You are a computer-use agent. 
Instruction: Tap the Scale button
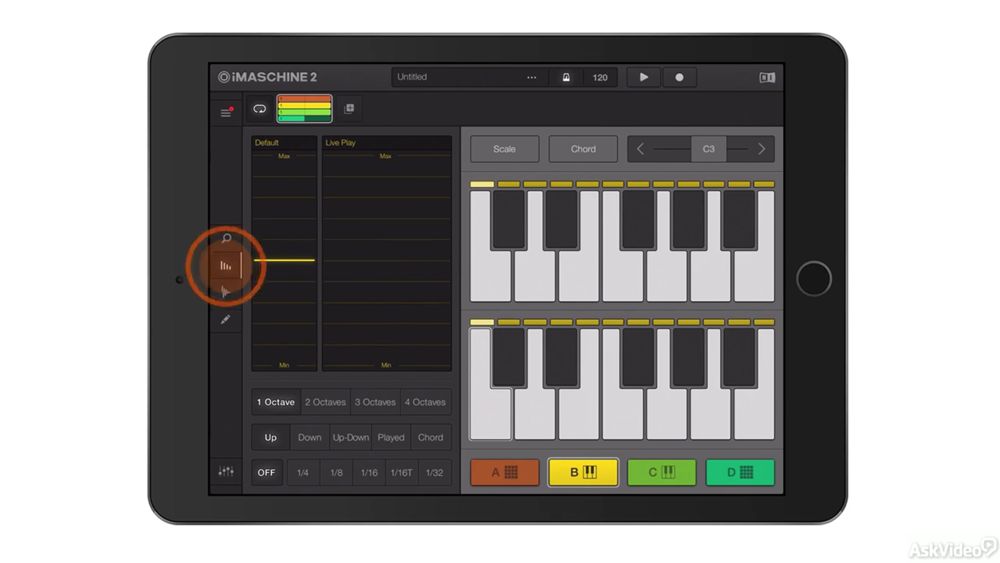tap(504, 149)
